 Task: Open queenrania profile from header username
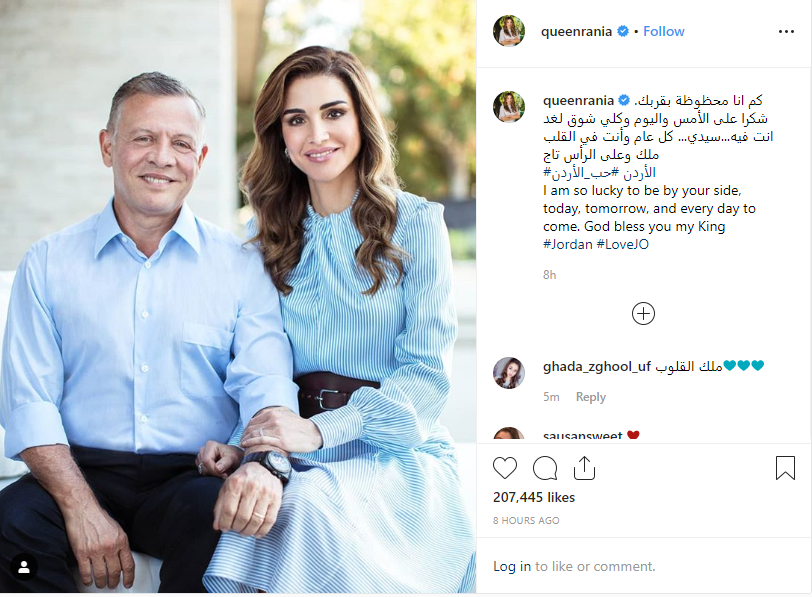pos(576,32)
